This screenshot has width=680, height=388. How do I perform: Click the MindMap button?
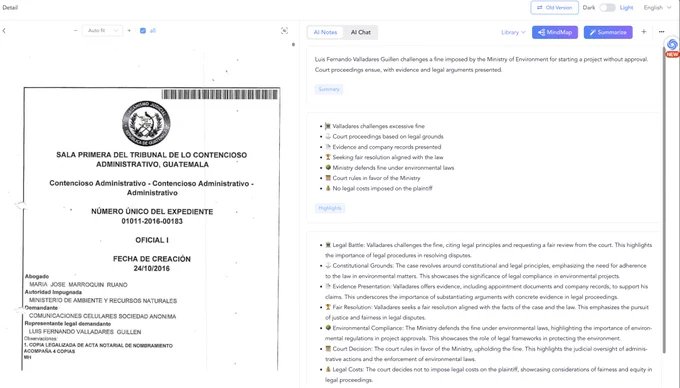pos(555,33)
